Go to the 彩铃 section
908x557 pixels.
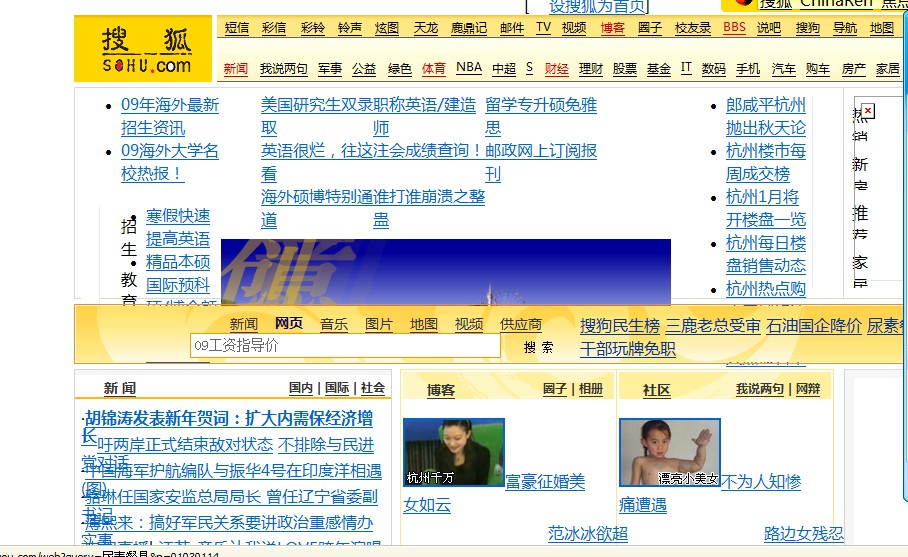point(313,28)
